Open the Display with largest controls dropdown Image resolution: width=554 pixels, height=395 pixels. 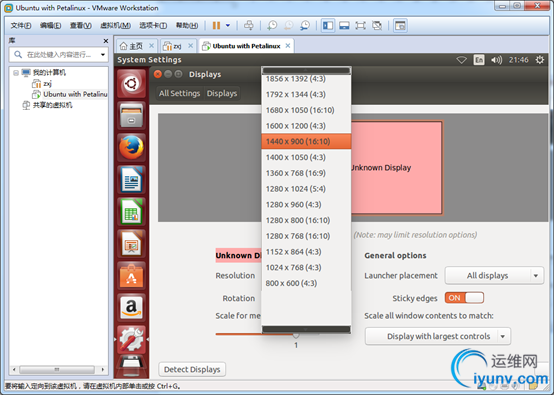pyautogui.click(x=438, y=336)
